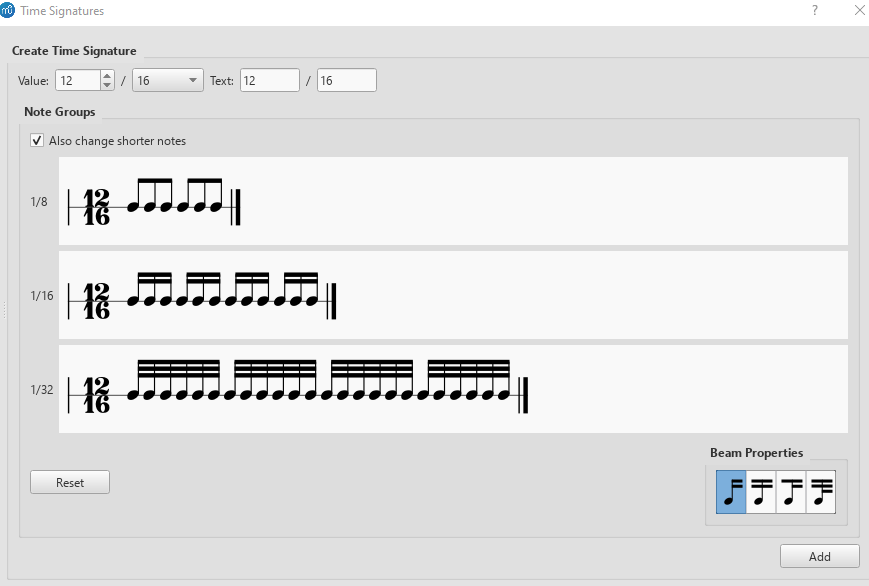Image resolution: width=869 pixels, height=586 pixels.
Task: Select the third beam subdivision icon
Action: tap(791, 491)
